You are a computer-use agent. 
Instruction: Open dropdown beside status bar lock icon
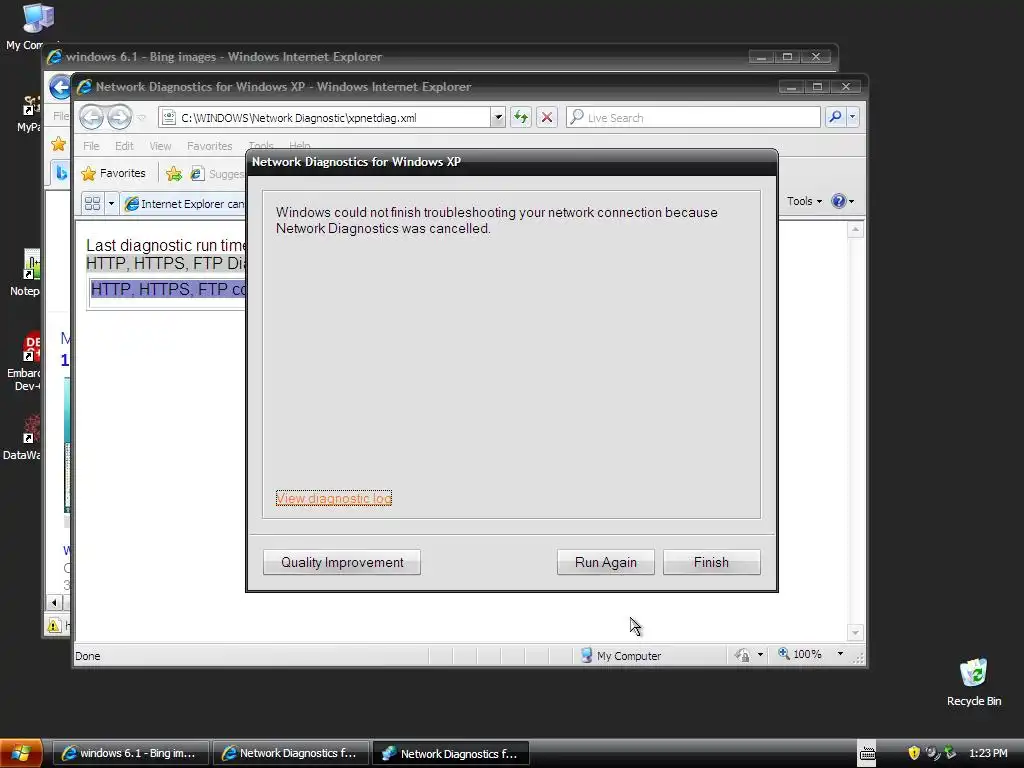tap(760, 654)
